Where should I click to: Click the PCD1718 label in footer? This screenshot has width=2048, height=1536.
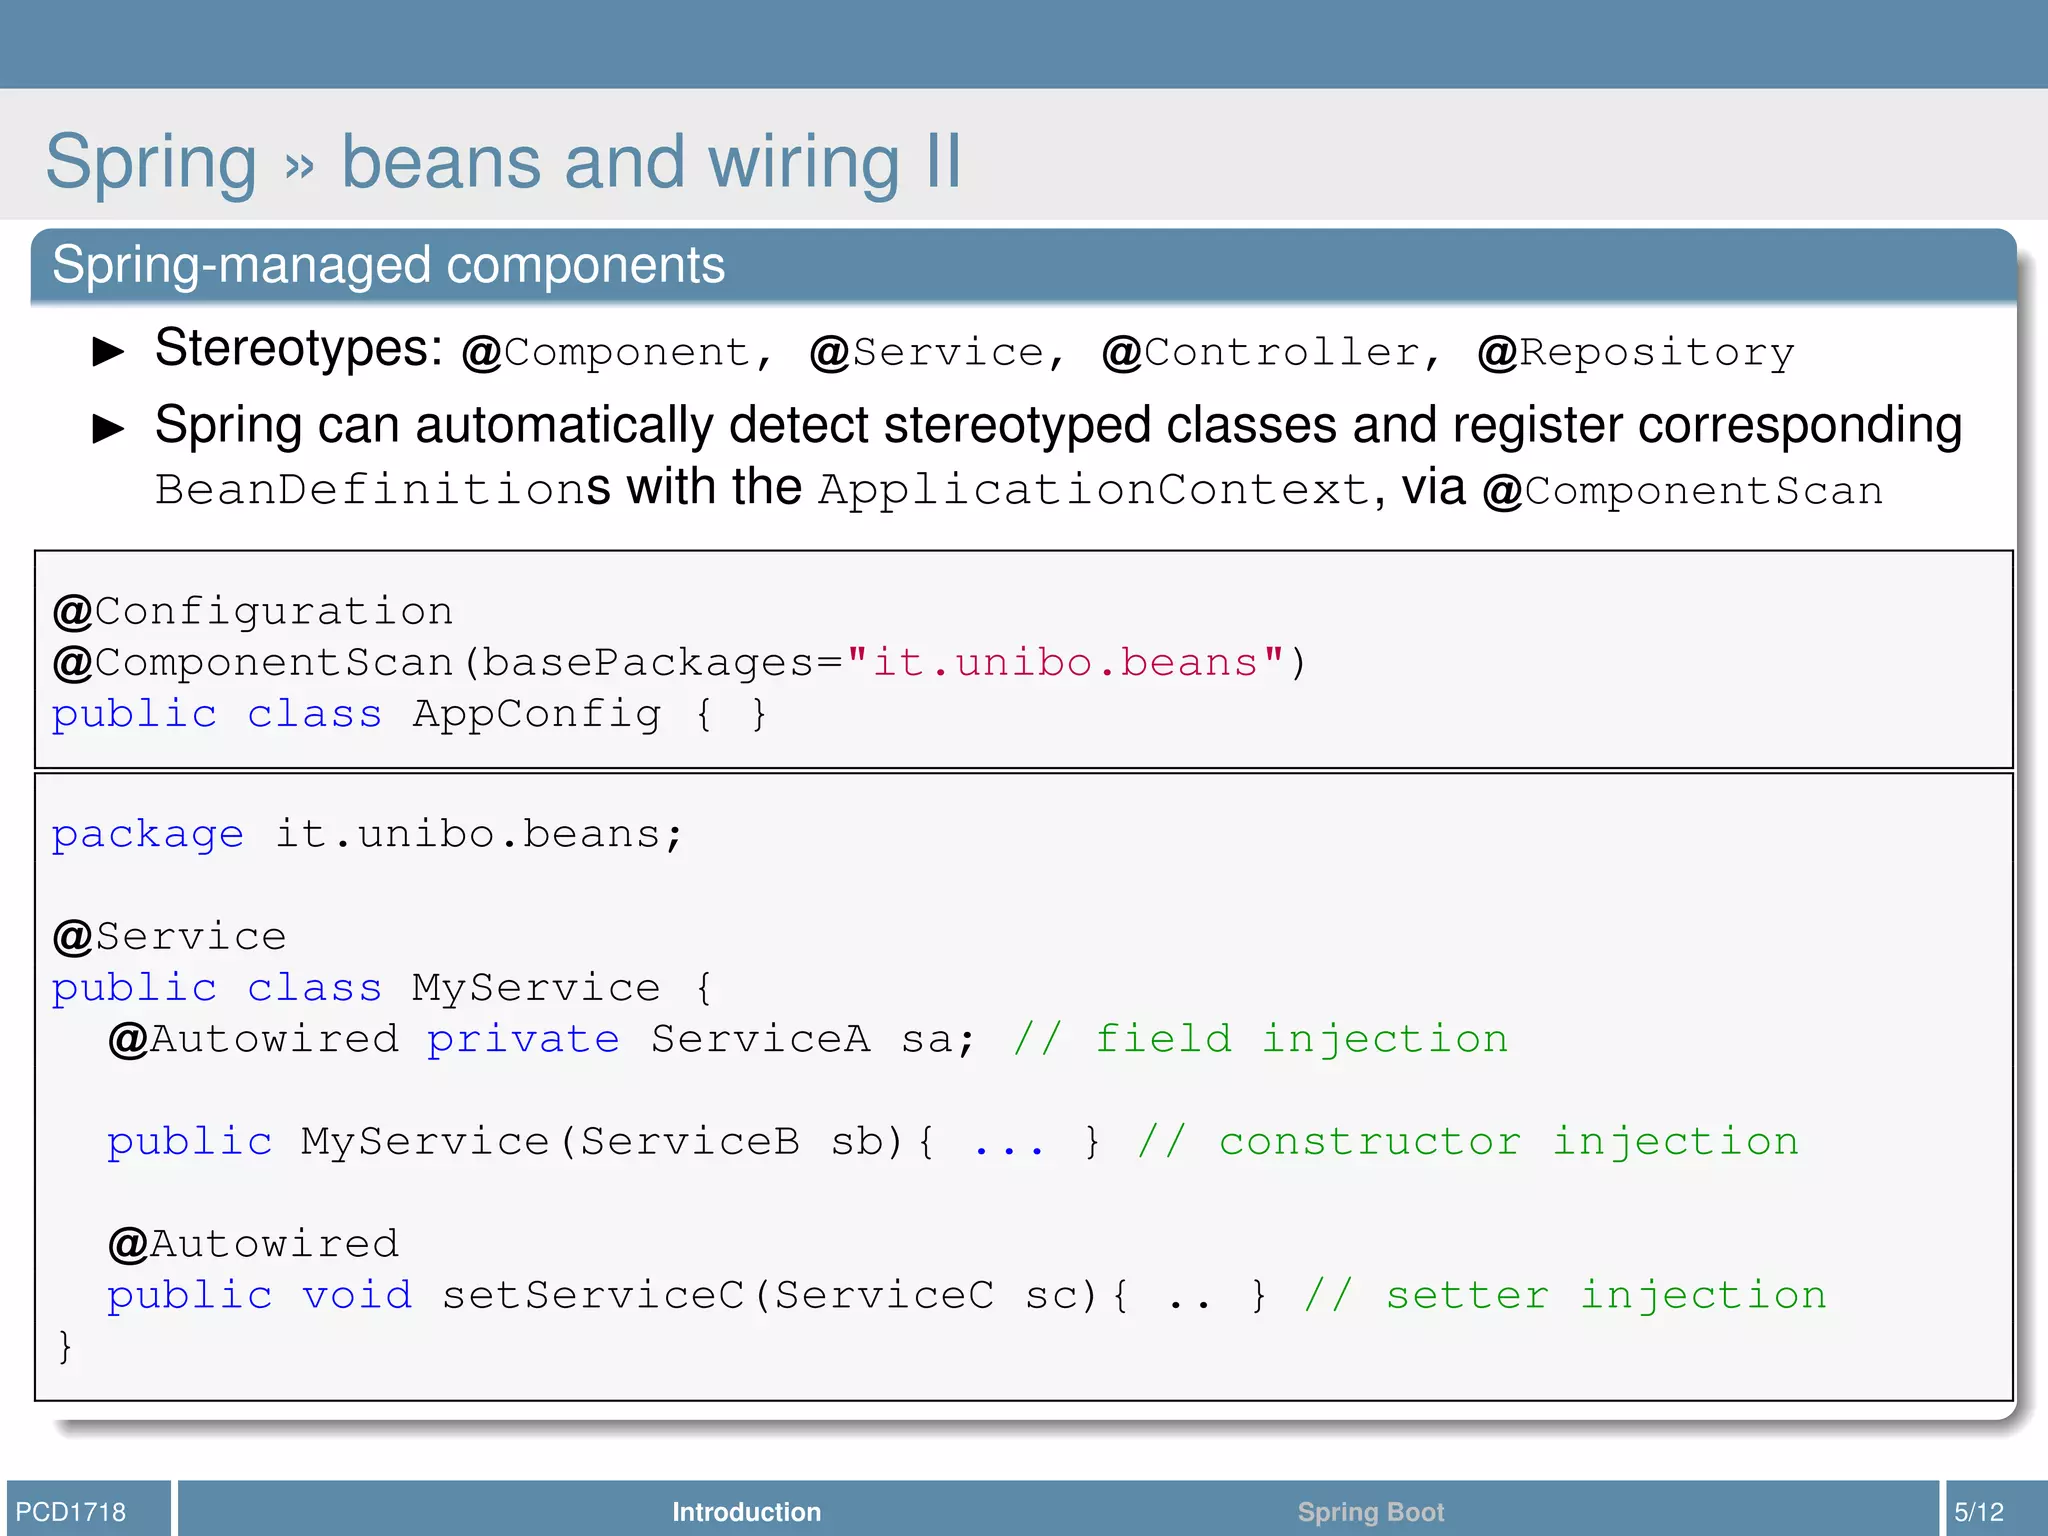(x=71, y=1511)
